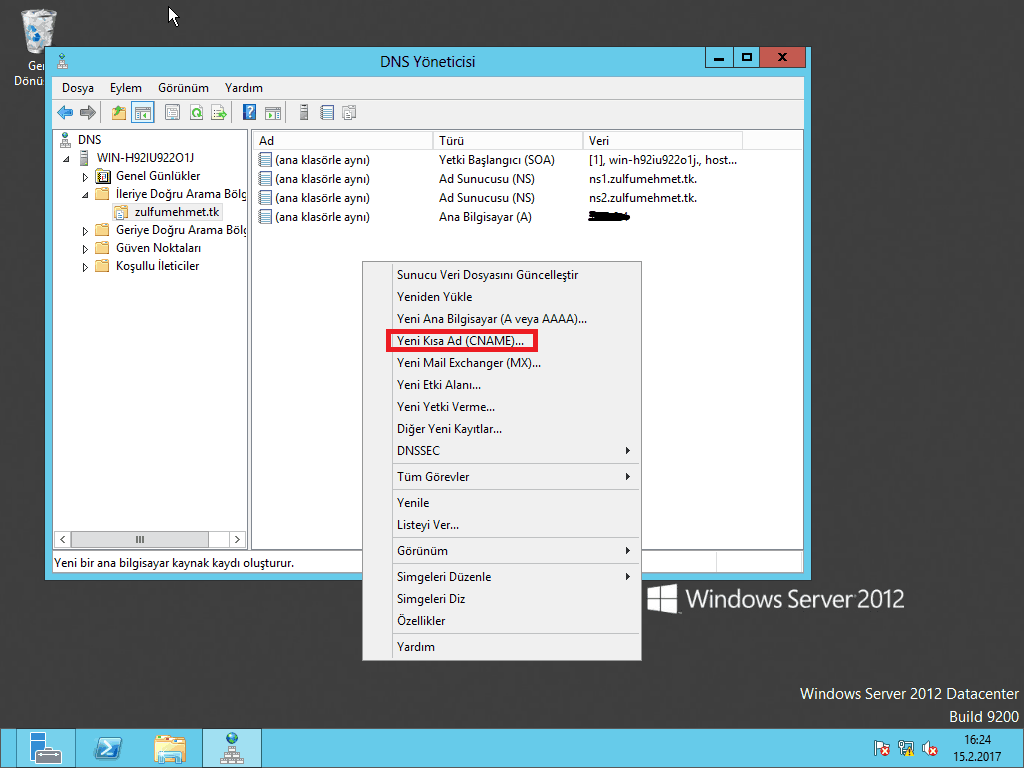Screen dimensions: 1024x768
Task: Click the tree pane horizontal scrollbar thumb
Action: [x=140, y=539]
